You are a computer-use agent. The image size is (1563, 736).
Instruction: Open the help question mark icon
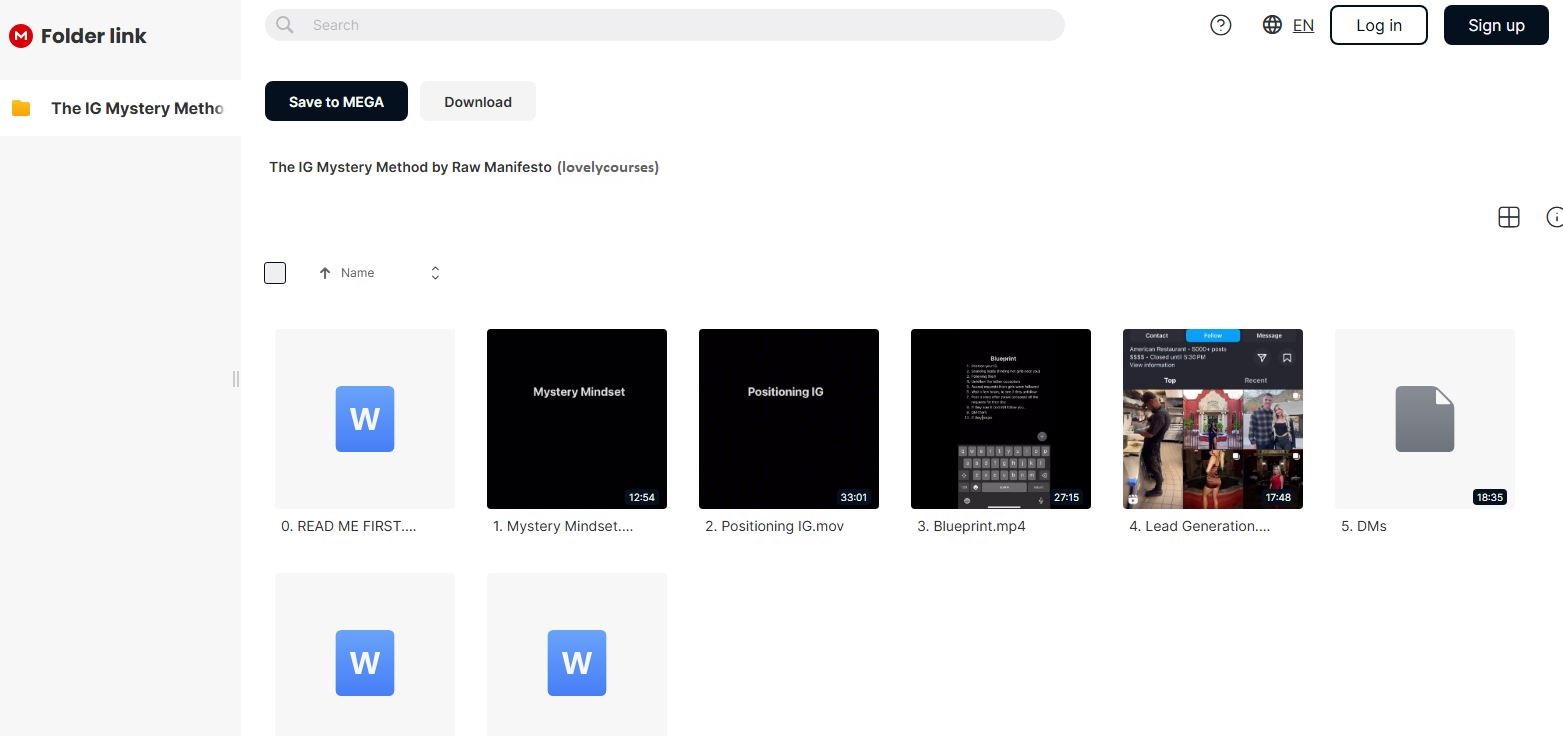click(1220, 25)
